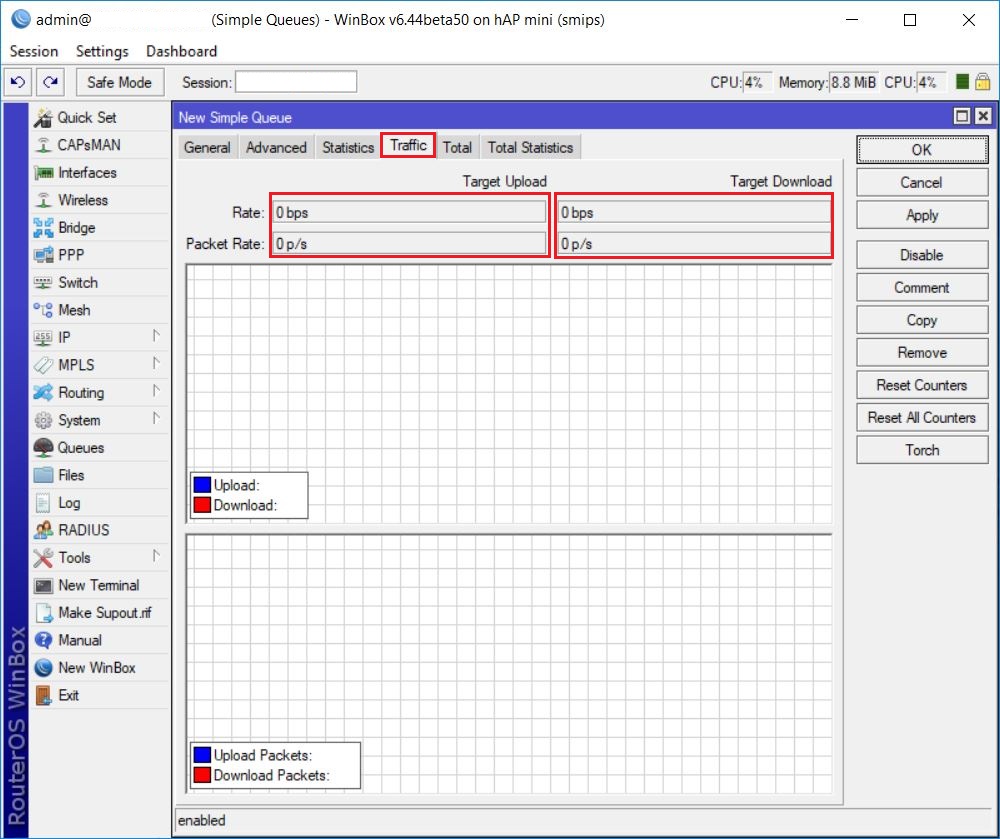Expand the IP submenu arrow
This screenshot has height=839, width=1000.
(x=156, y=336)
